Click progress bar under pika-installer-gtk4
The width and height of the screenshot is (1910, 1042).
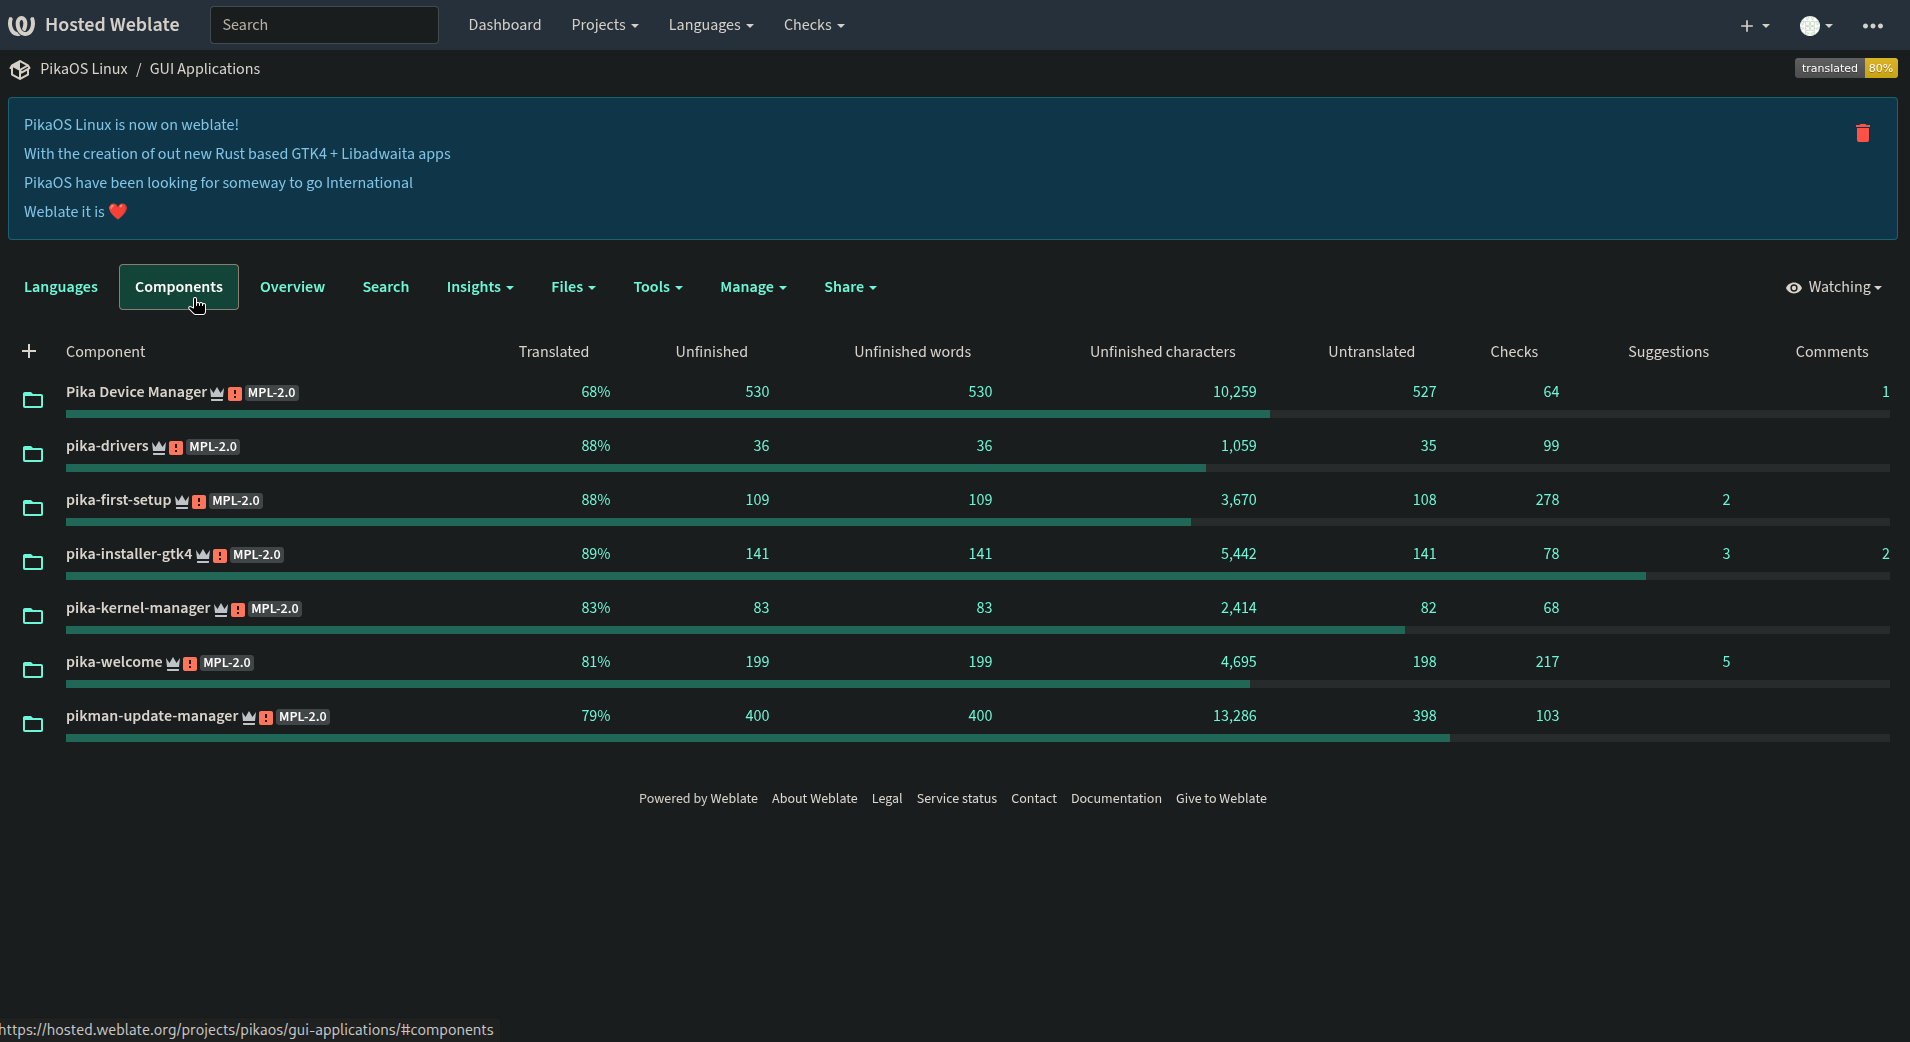coord(978,576)
